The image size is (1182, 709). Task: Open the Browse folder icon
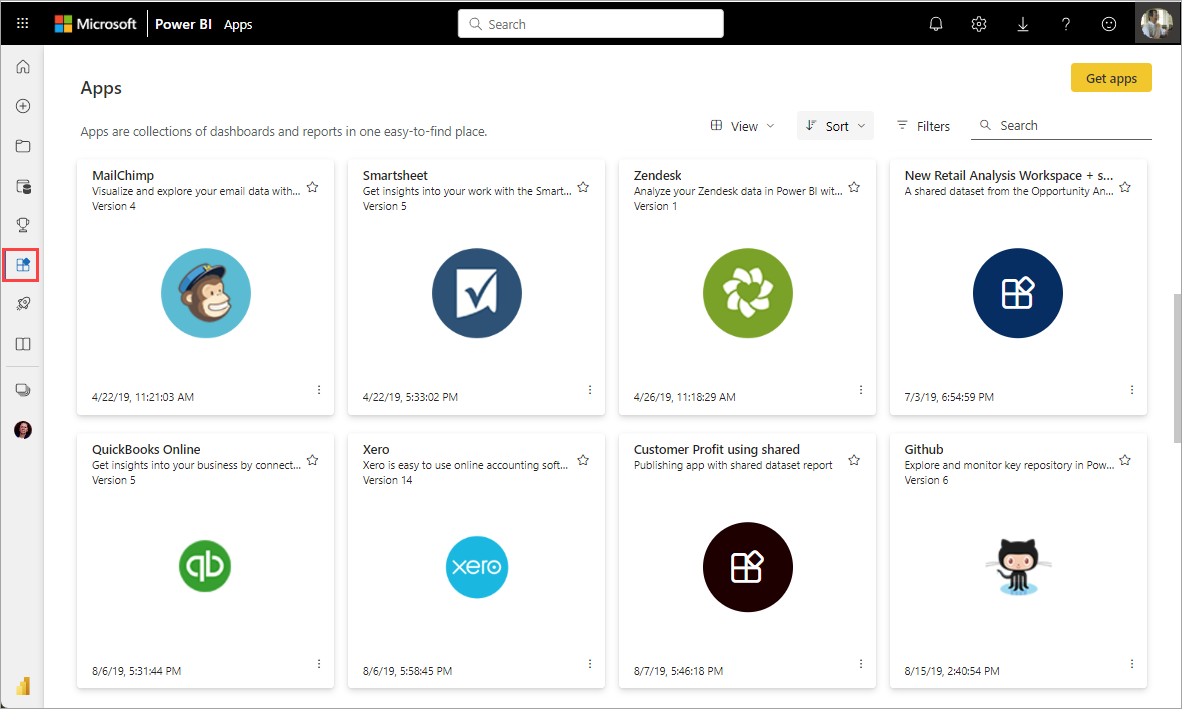pos(22,146)
